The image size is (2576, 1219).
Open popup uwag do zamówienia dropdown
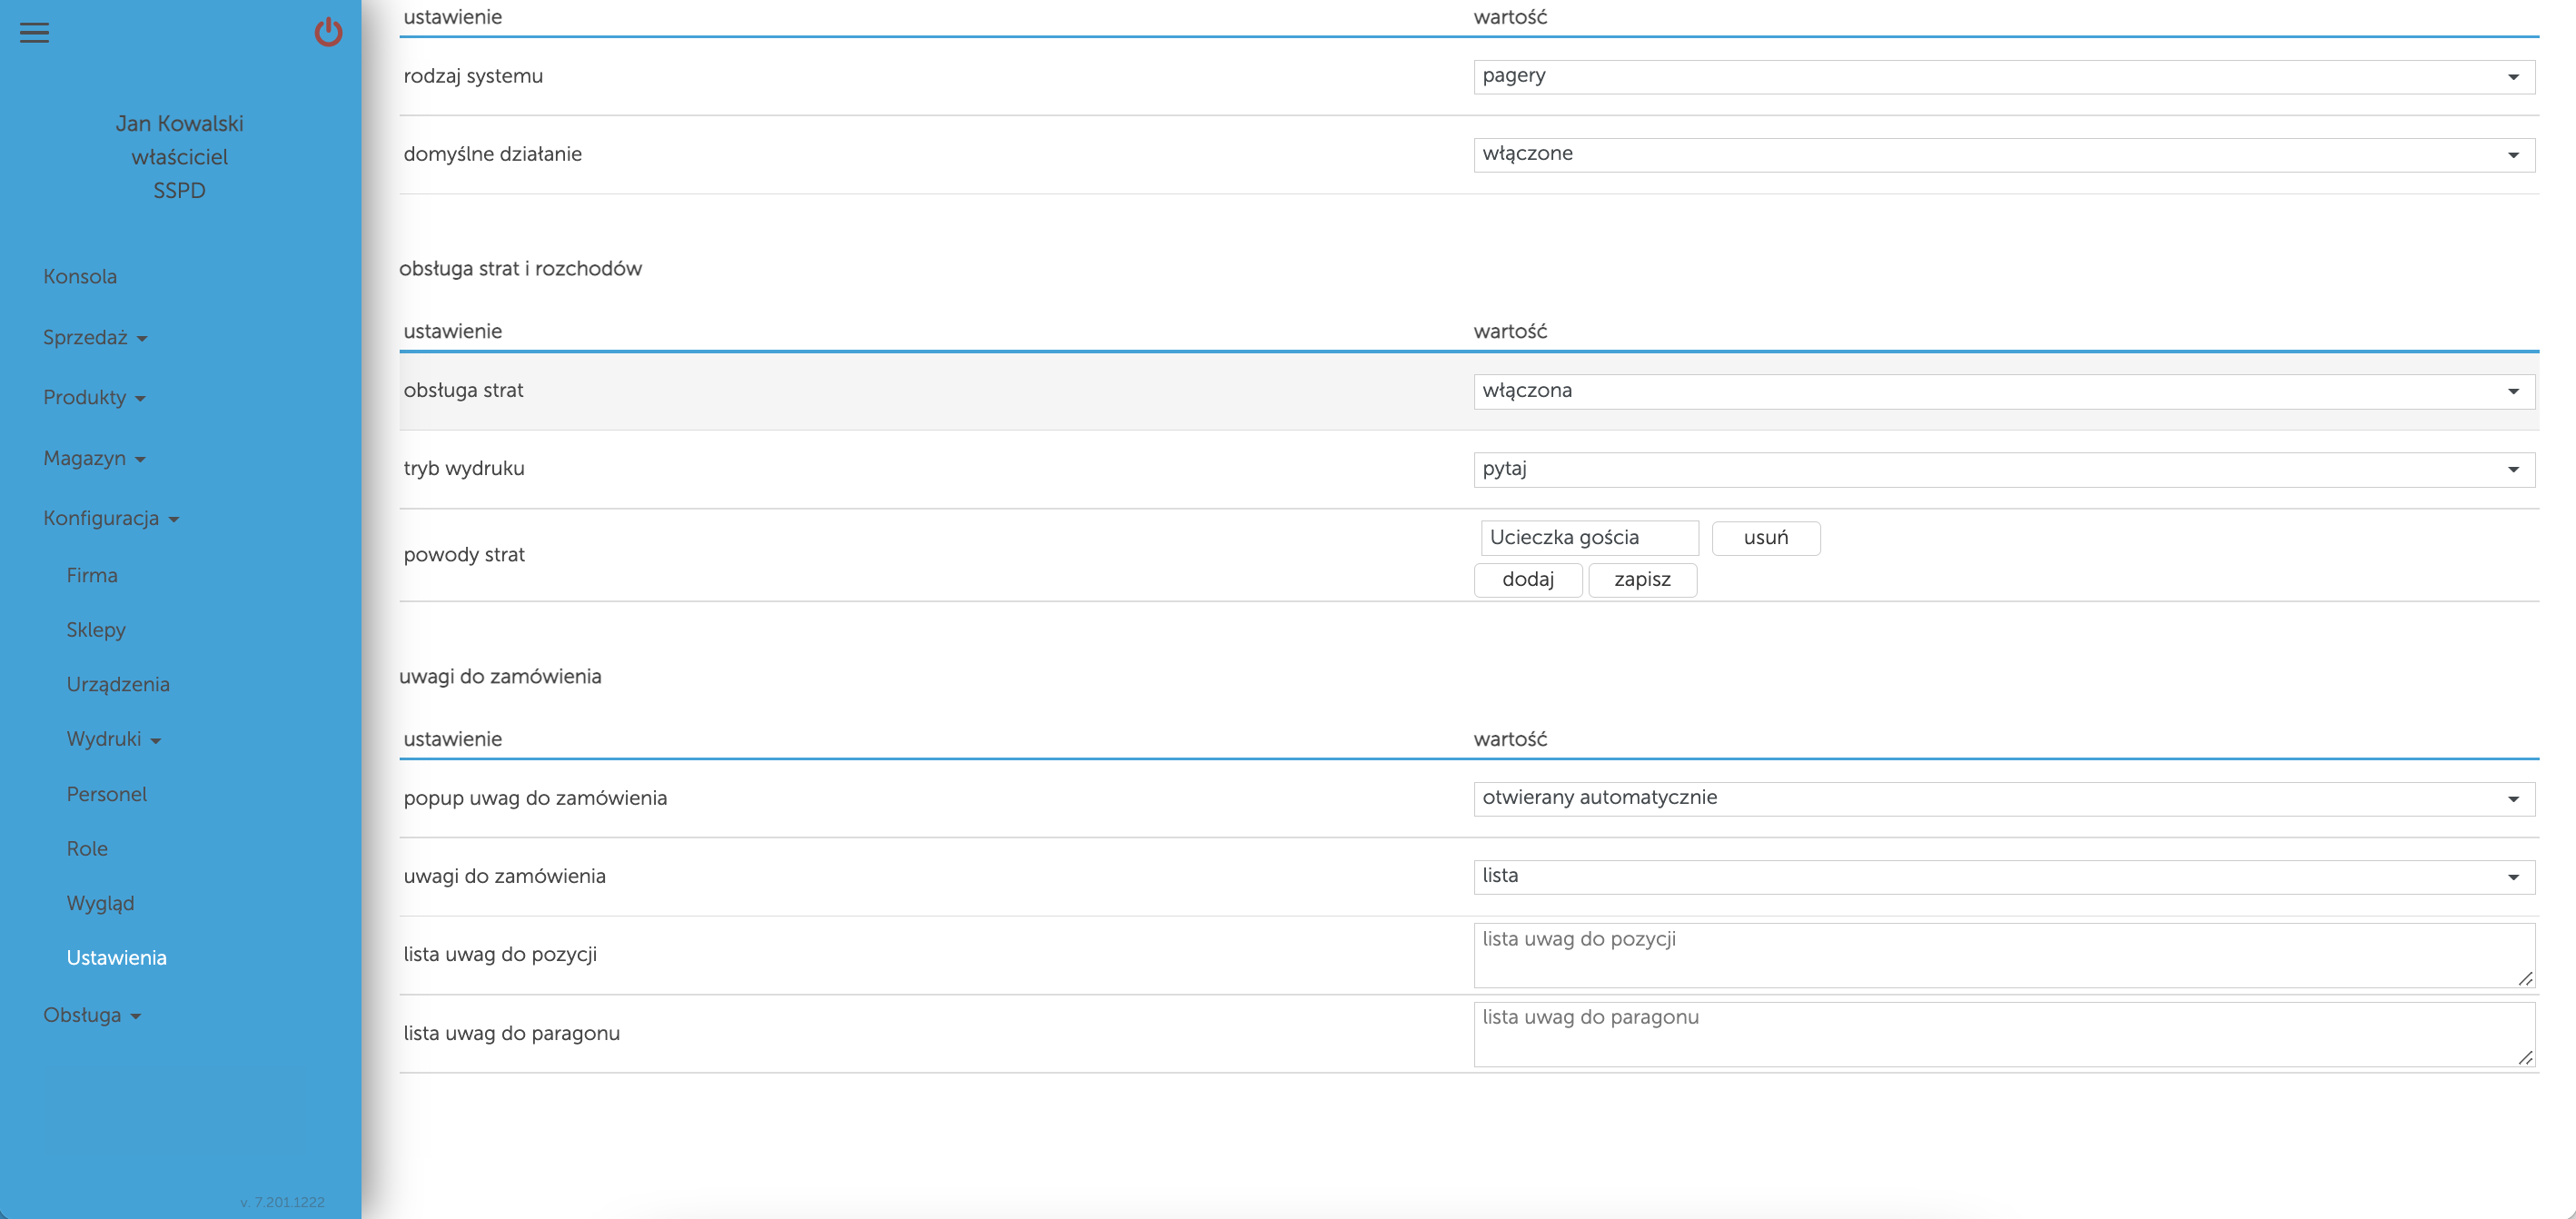pyautogui.click(x=2003, y=799)
